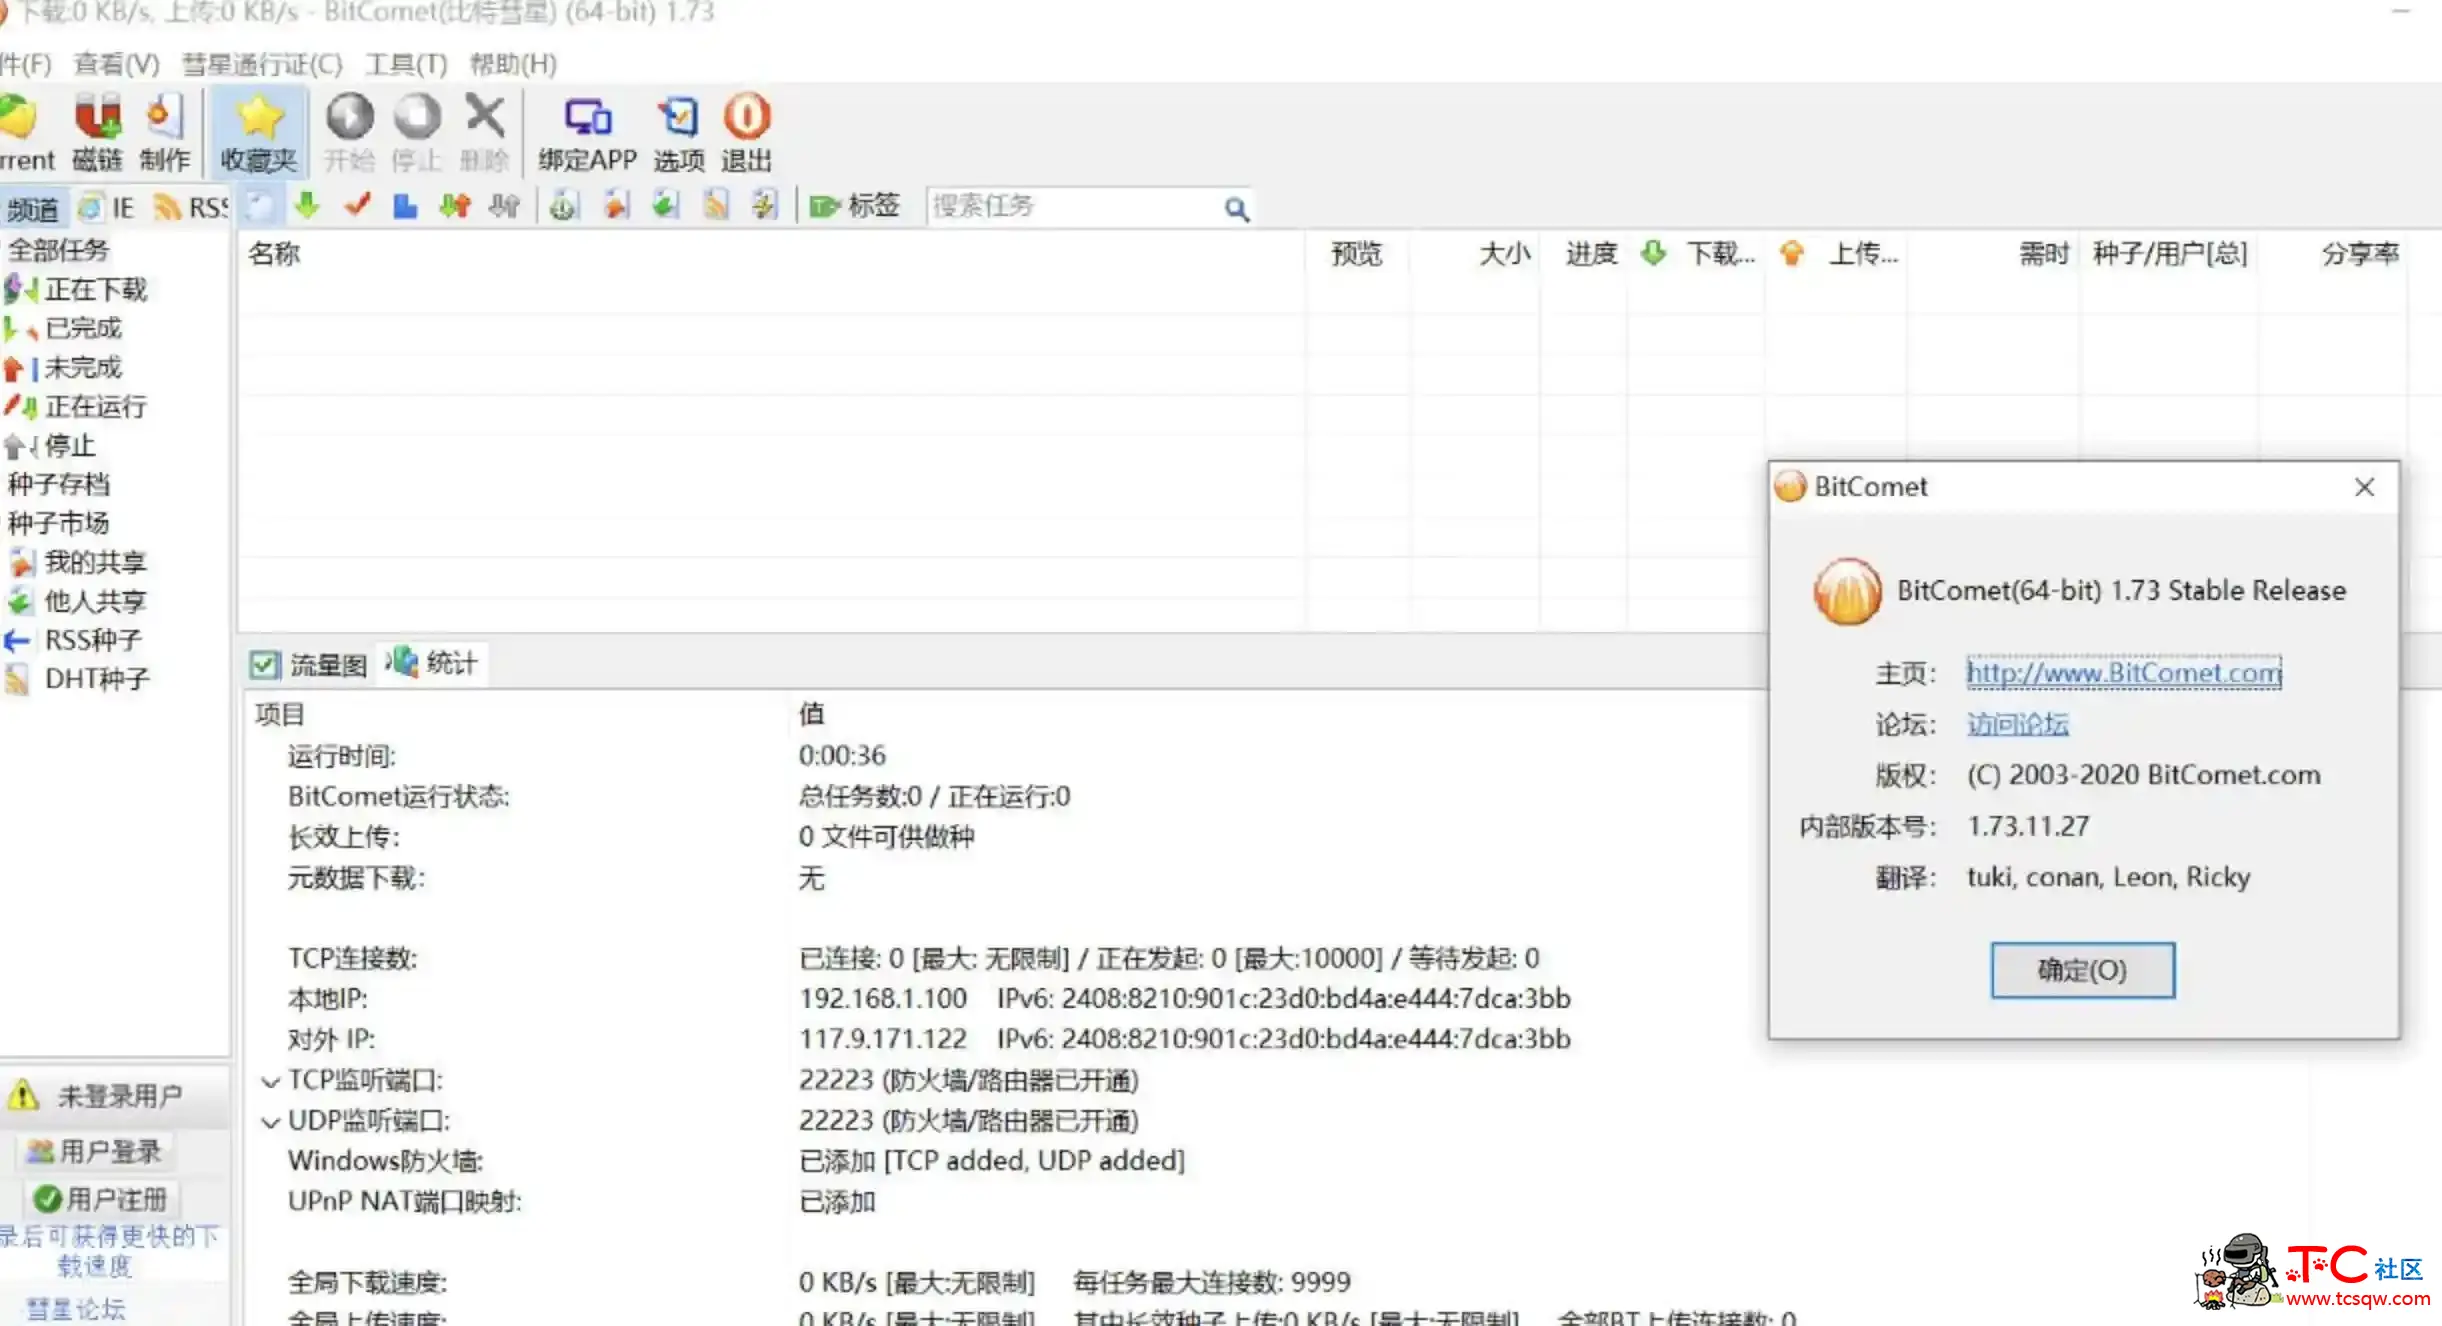Sort by the Preview (预览) column header
The image size is (2442, 1326).
tap(1357, 254)
